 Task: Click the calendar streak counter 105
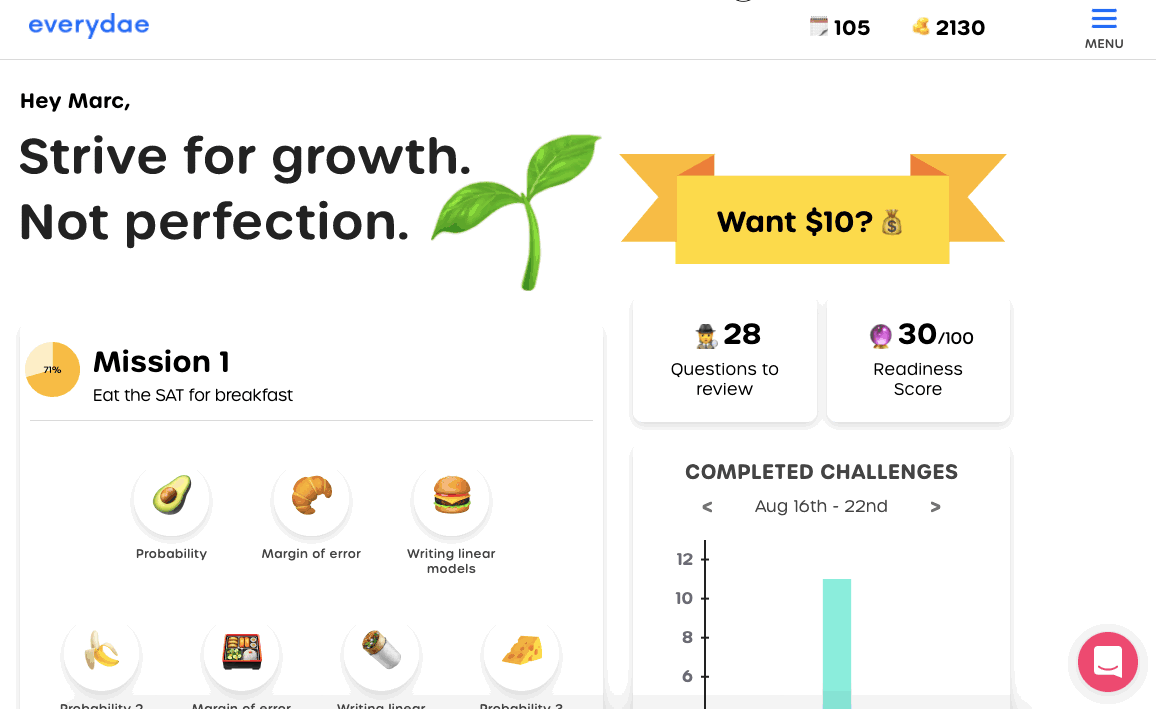tap(840, 28)
